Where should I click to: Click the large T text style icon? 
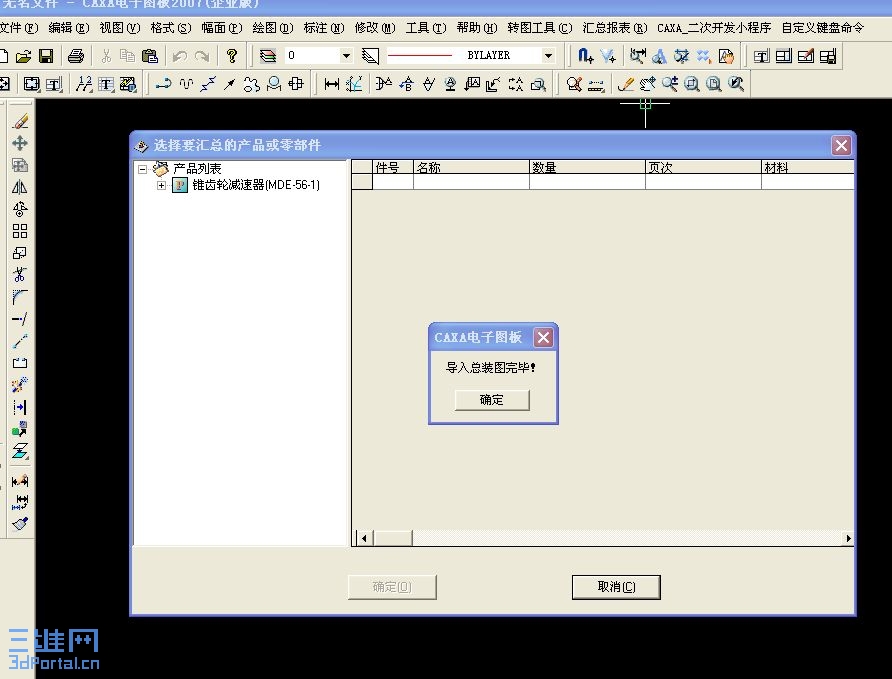(106, 85)
